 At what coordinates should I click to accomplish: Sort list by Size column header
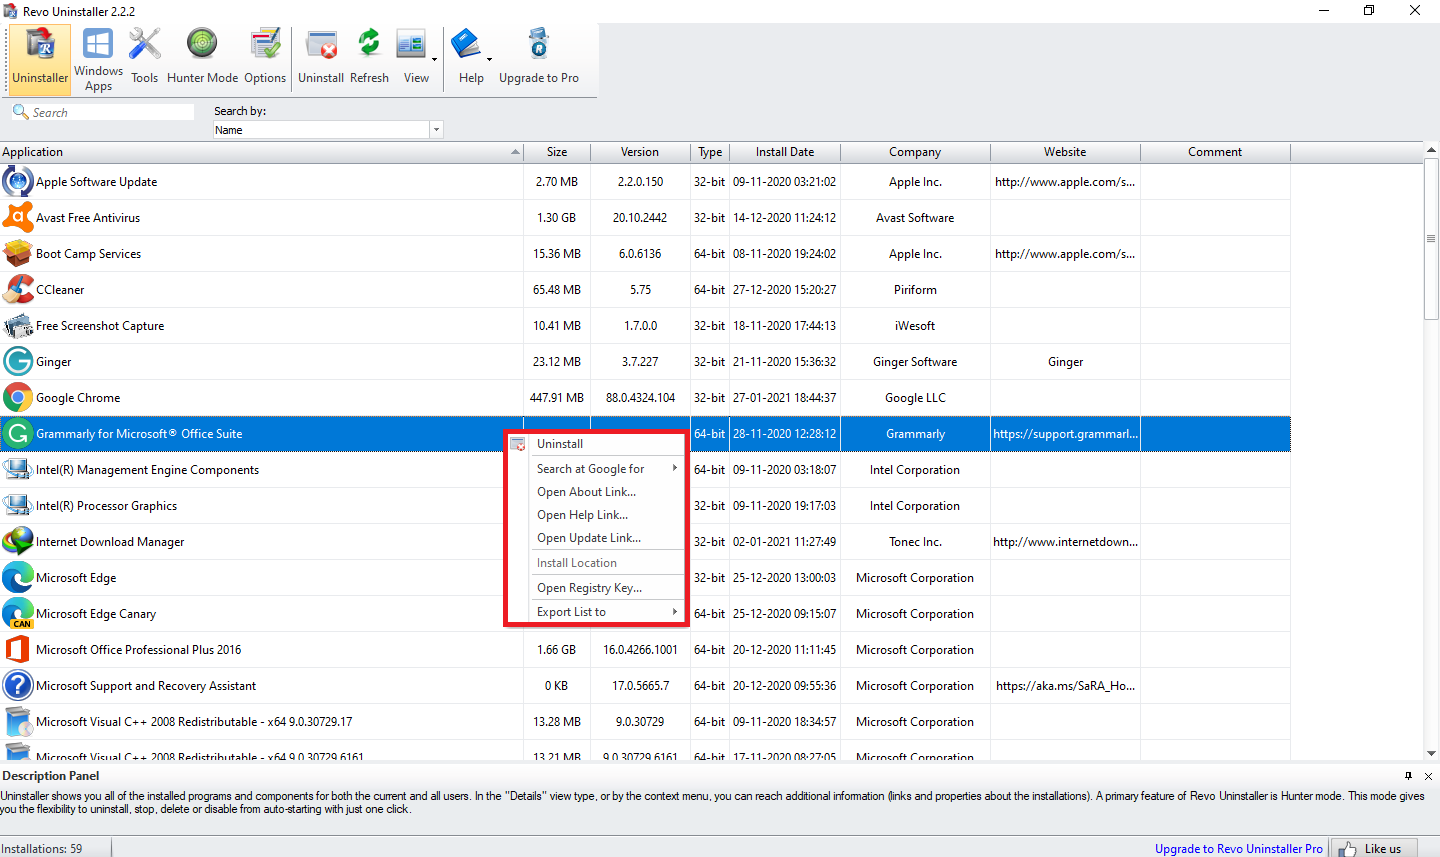click(557, 152)
